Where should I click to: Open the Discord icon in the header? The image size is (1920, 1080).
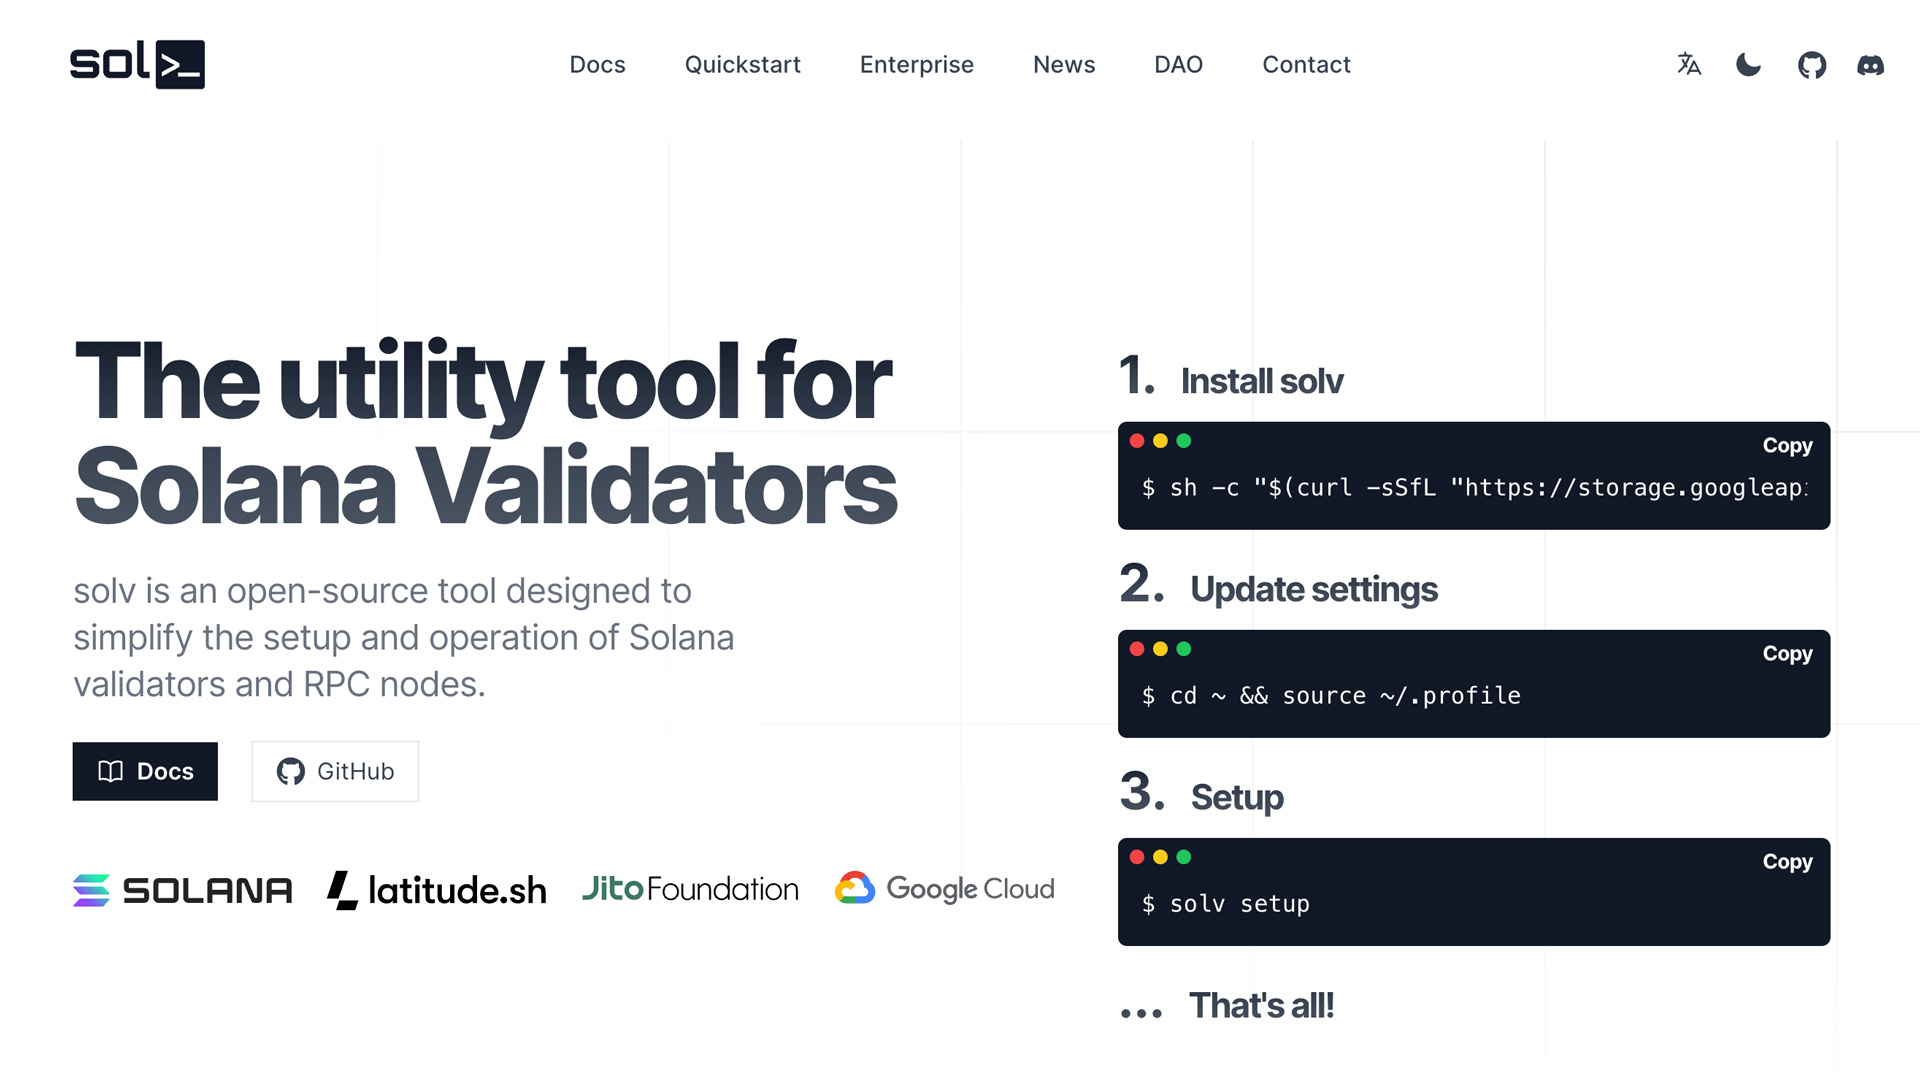[x=1871, y=65]
